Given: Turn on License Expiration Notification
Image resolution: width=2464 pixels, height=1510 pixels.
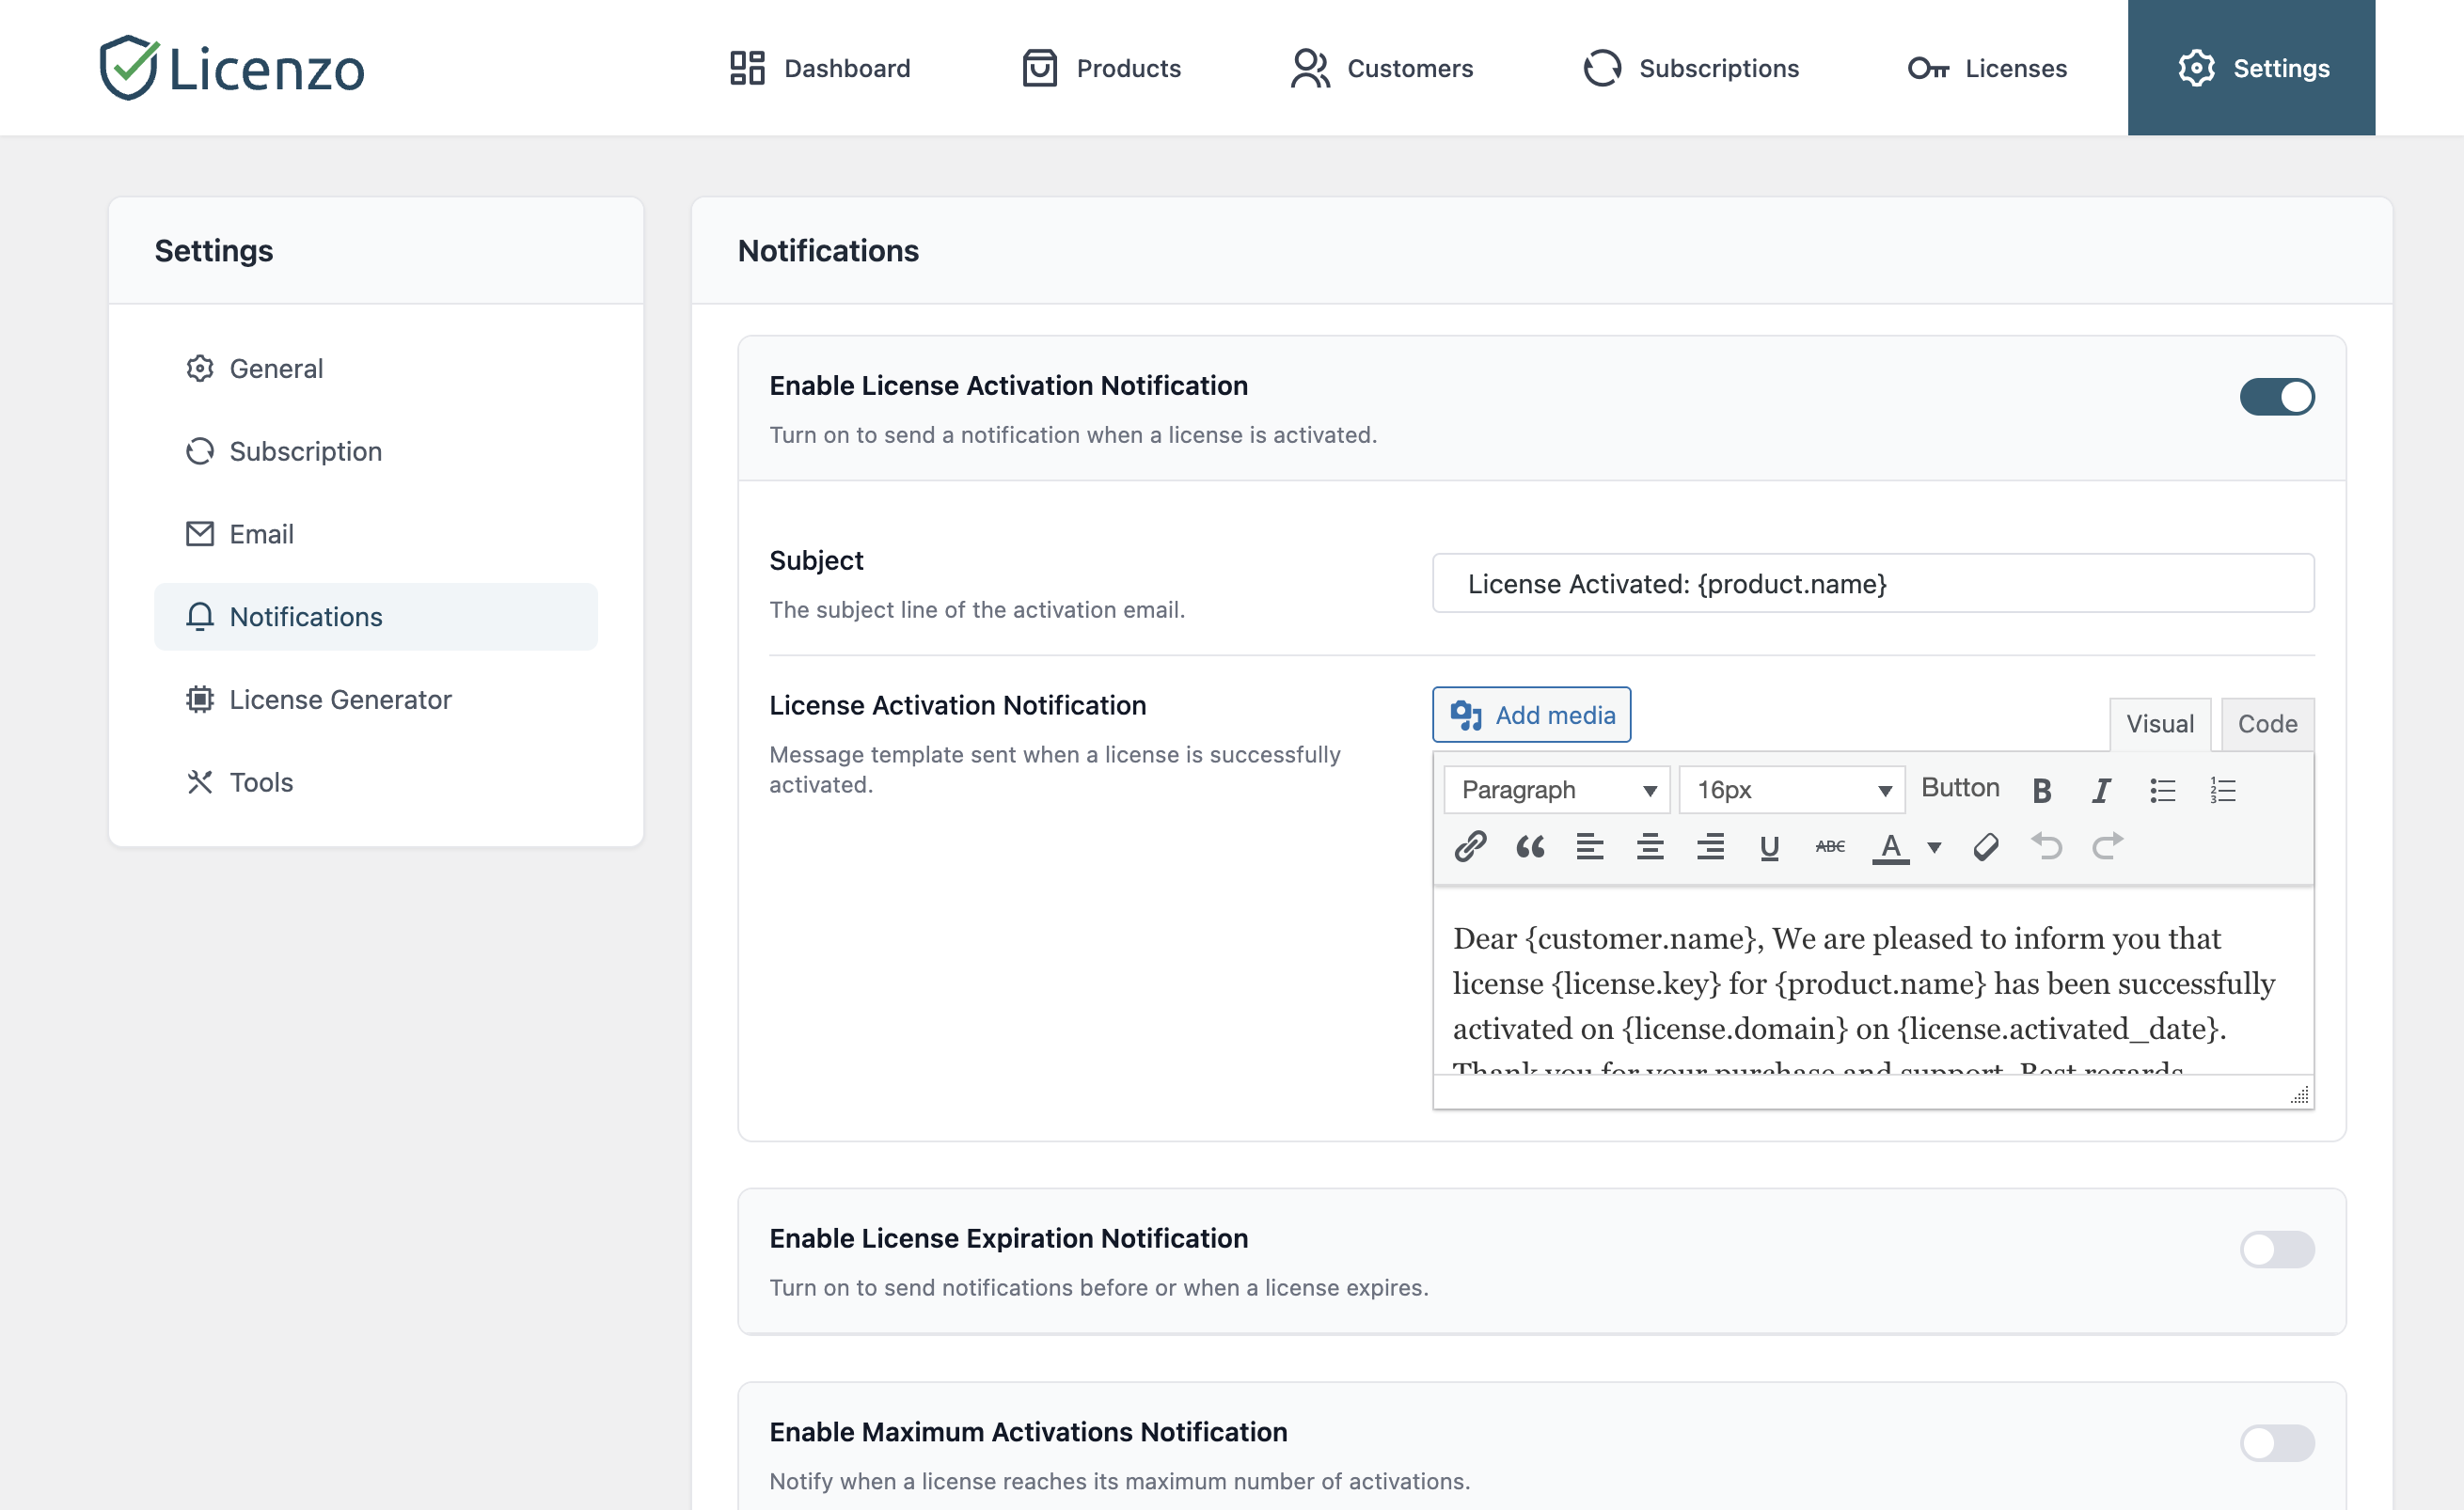Looking at the screenshot, I should coord(2277,1250).
